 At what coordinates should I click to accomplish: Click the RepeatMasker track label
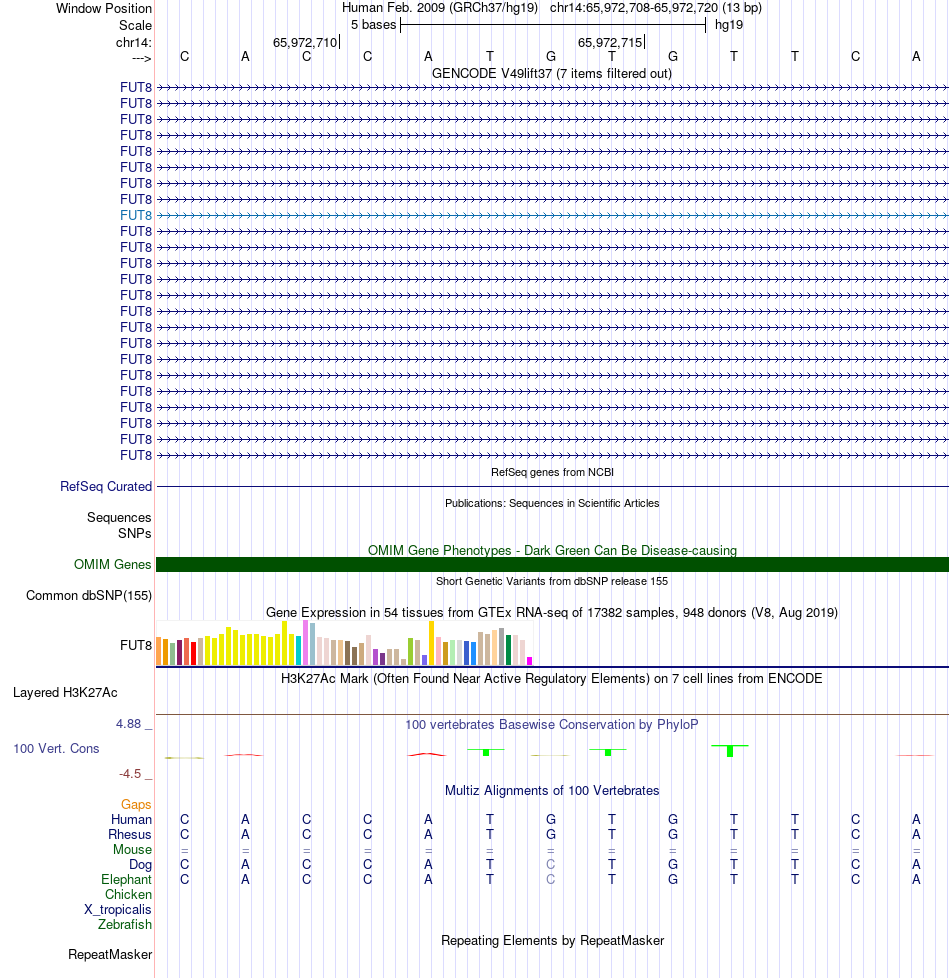pos(110,954)
